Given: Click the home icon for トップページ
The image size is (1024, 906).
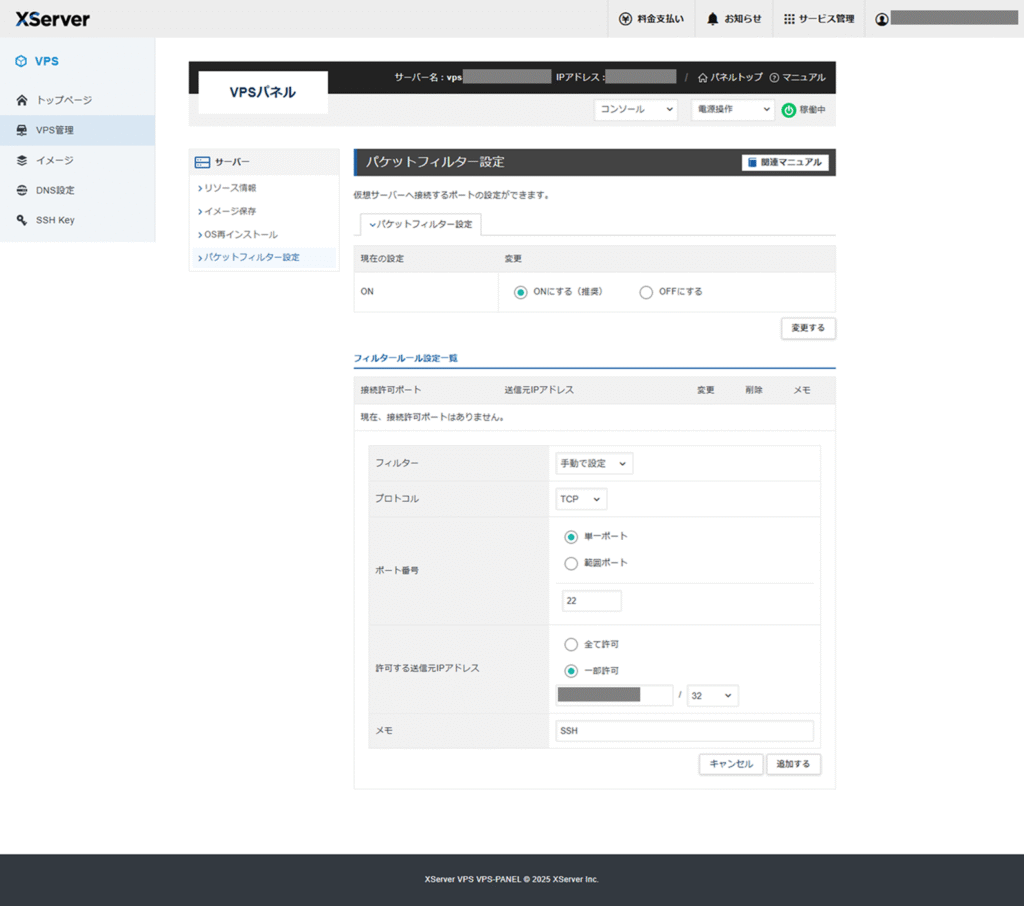Looking at the screenshot, I should point(22,100).
